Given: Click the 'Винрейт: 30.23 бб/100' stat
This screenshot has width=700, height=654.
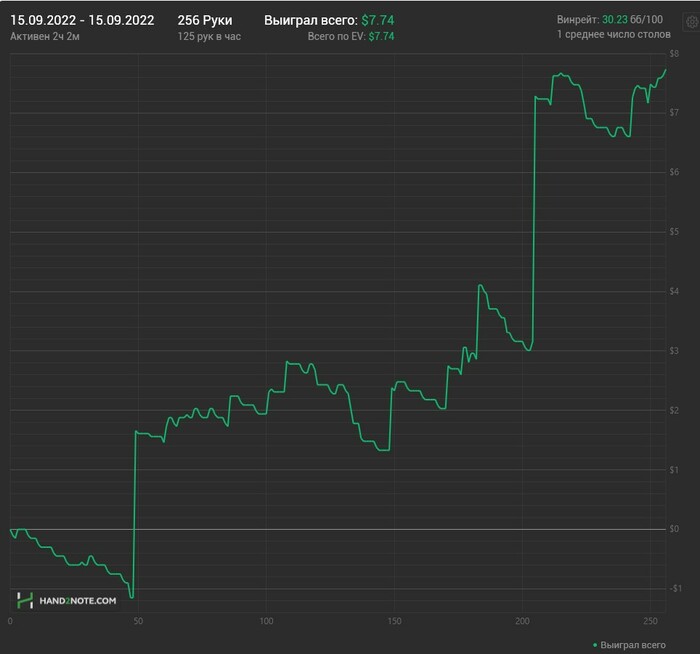Looking at the screenshot, I should [x=610, y=20].
